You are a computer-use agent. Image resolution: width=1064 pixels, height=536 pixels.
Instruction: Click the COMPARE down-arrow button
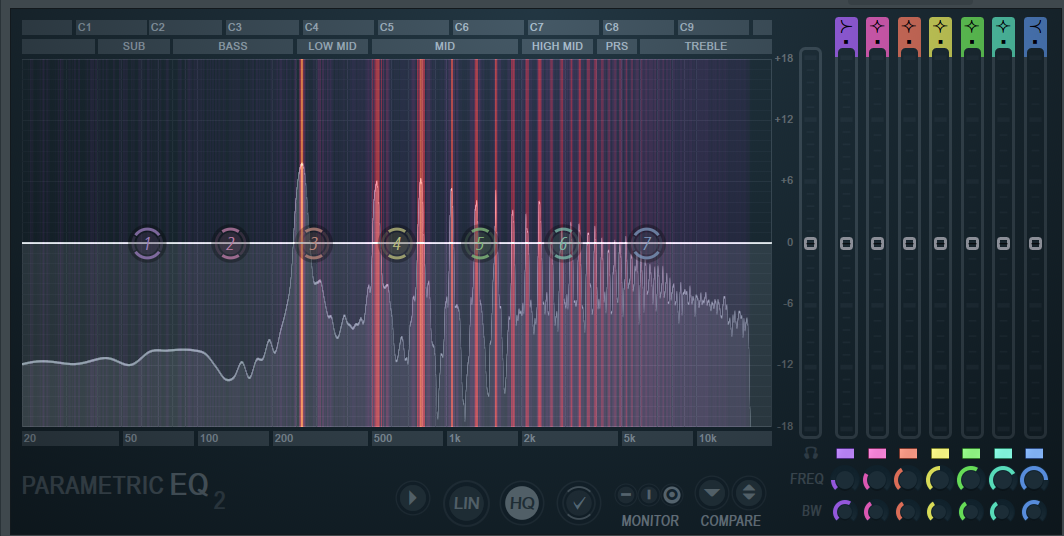(x=712, y=492)
